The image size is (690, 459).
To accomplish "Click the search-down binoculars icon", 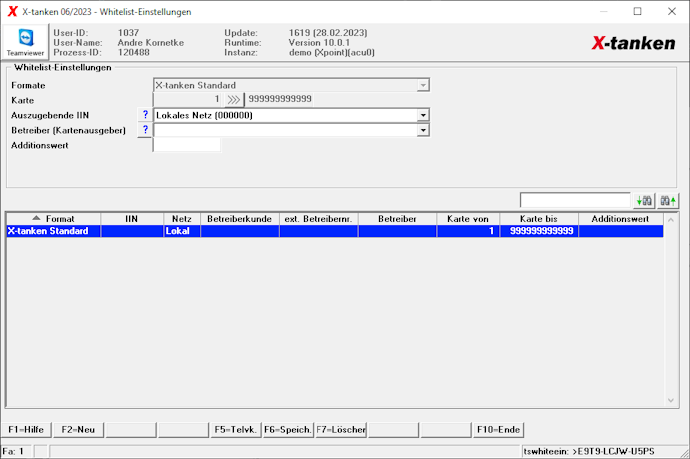I will point(644,201).
